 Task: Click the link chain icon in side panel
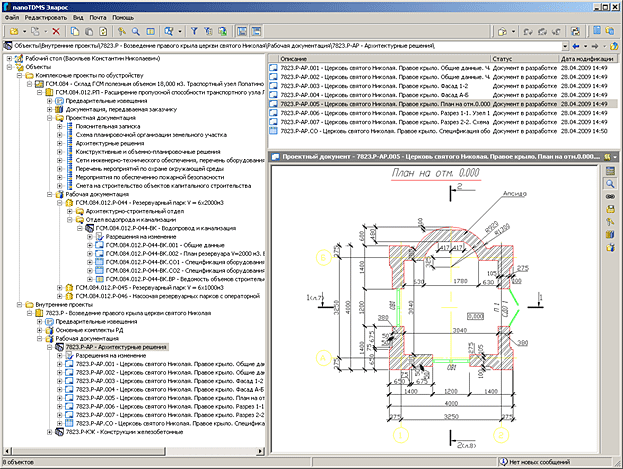pyautogui.click(x=610, y=199)
